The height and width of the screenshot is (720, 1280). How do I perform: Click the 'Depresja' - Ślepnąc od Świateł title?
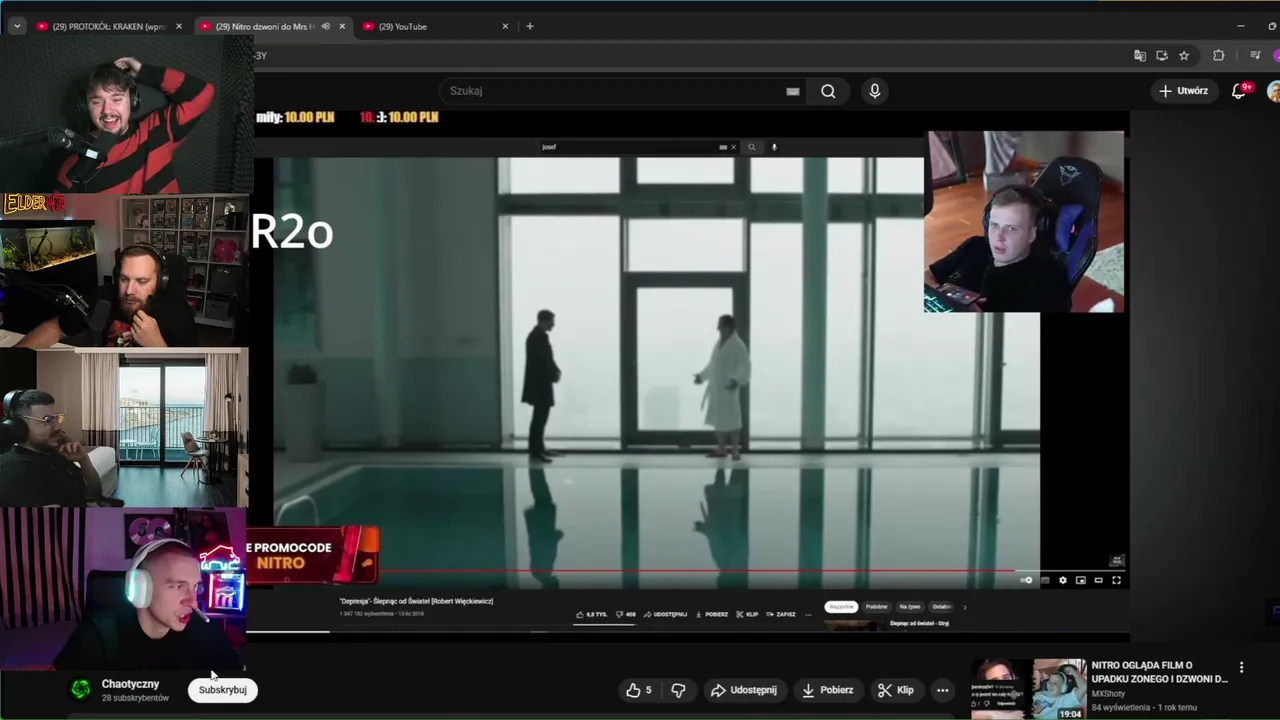(x=416, y=601)
